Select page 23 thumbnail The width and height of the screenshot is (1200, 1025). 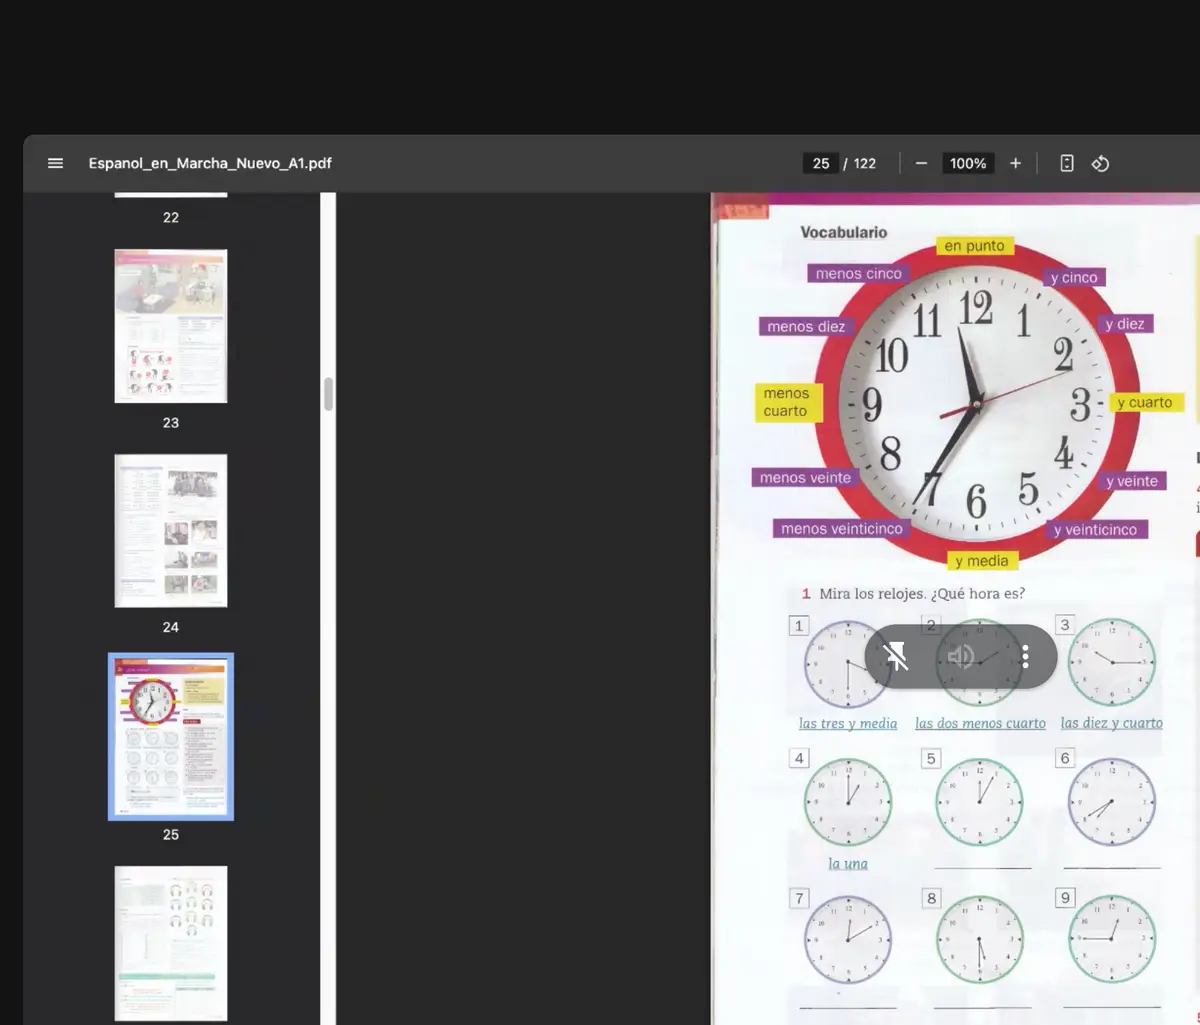[x=171, y=326]
